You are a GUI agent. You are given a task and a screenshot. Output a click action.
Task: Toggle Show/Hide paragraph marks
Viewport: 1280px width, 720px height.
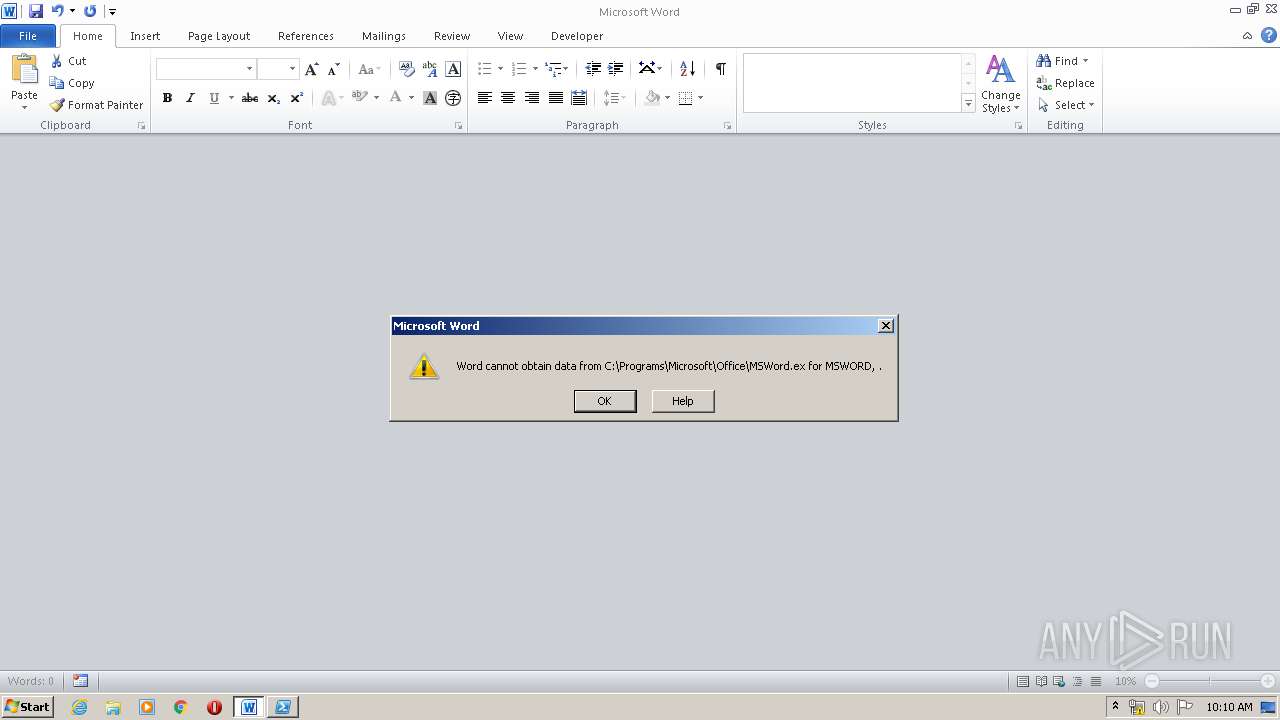tap(720, 69)
